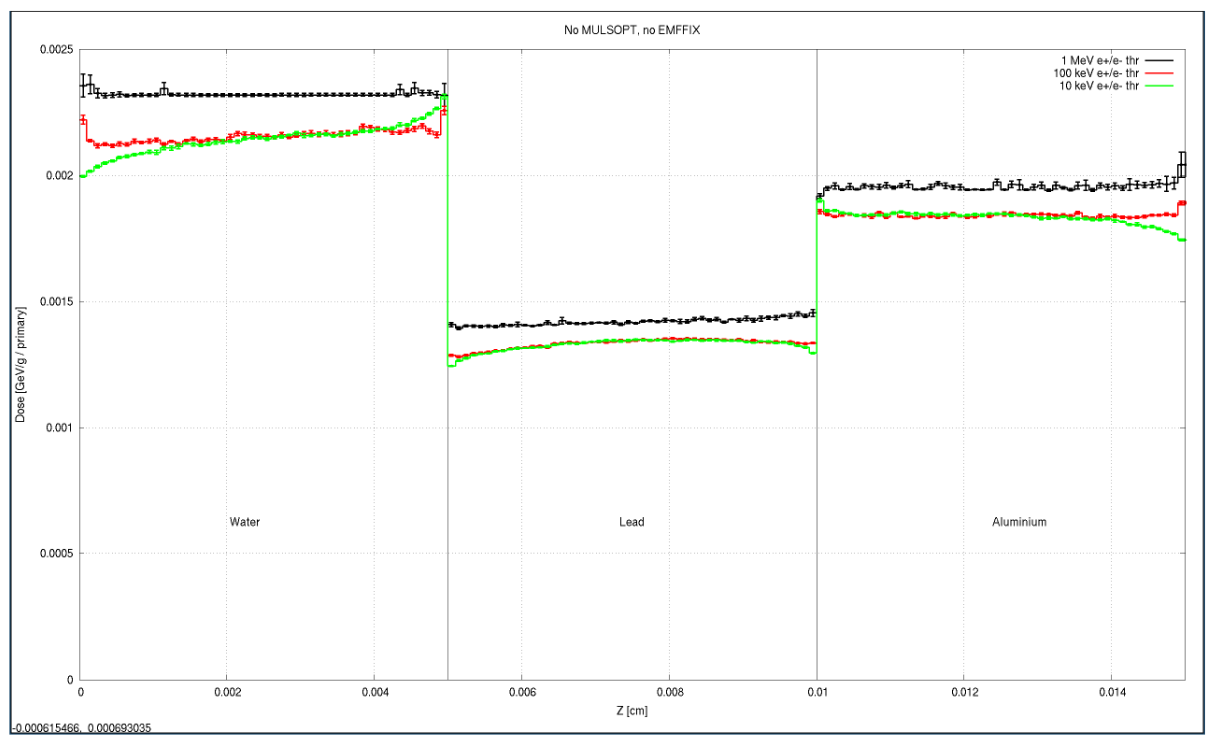Click the plot title 'No MULSOPT, no EMFFIX'
Image resolution: width=1209 pixels, height=737 pixels.
(632, 31)
